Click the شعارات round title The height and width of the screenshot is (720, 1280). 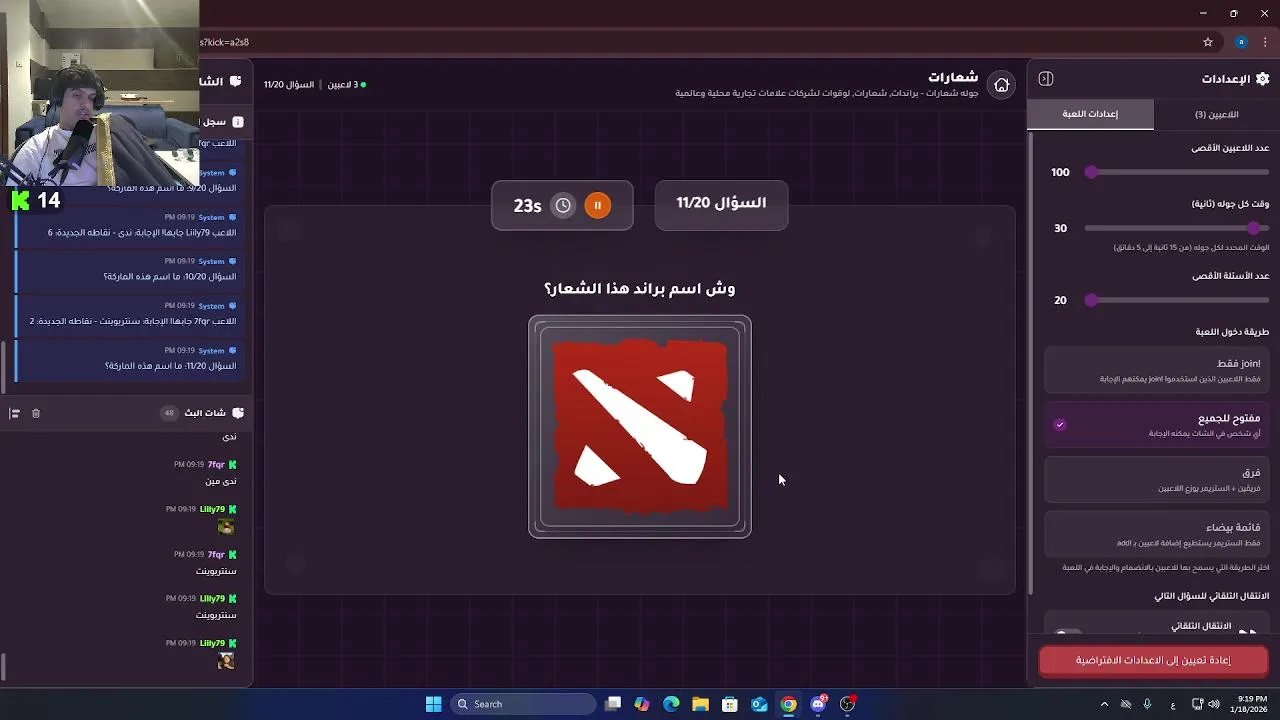pyautogui.click(x=953, y=77)
